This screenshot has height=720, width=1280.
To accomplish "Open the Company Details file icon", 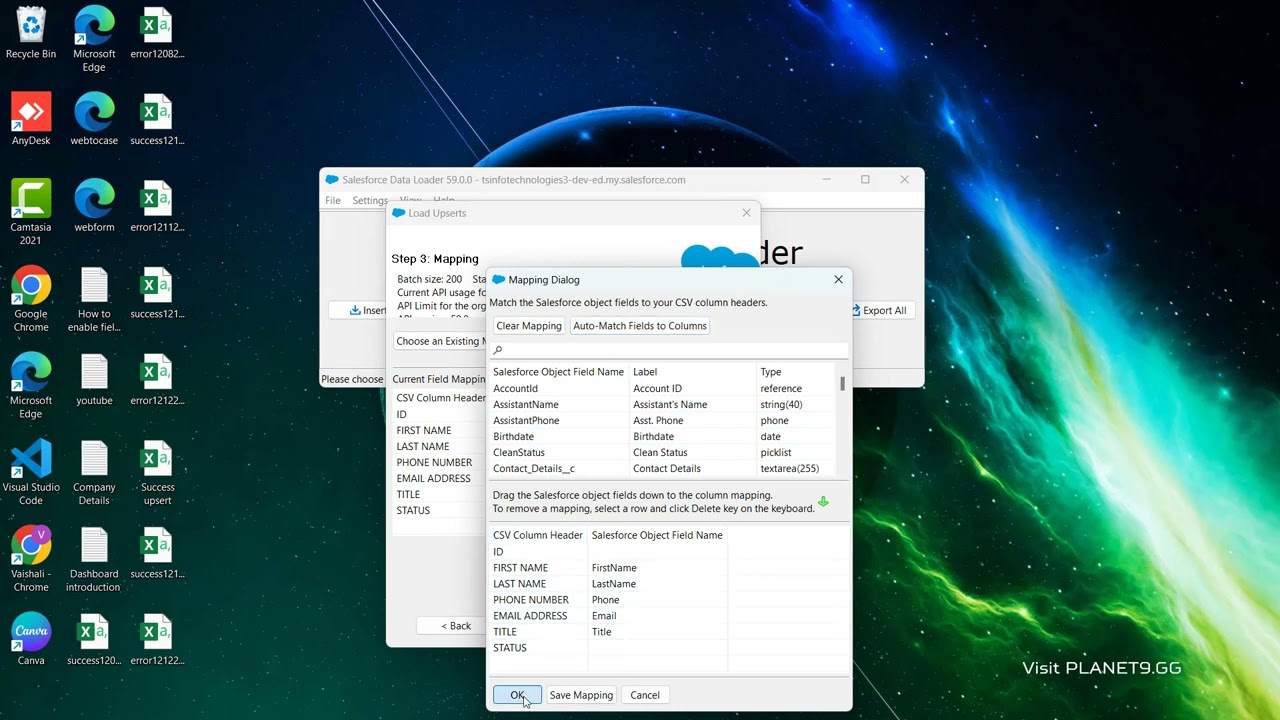I will click(x=94, y=473).
